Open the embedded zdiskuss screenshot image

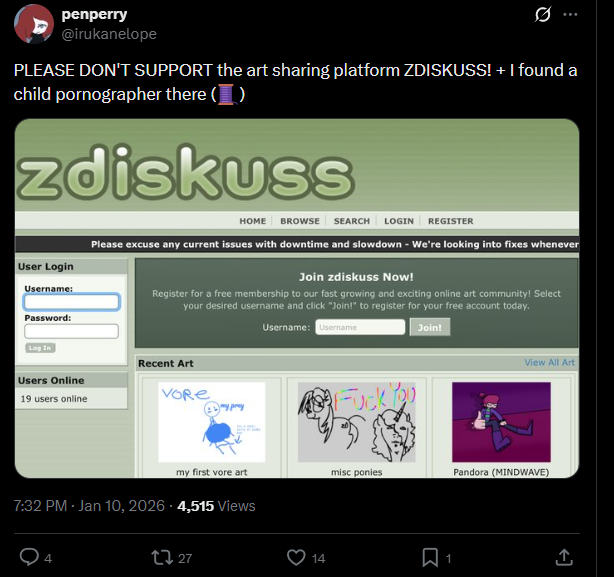pyautogui.click(x=297, y=298)
